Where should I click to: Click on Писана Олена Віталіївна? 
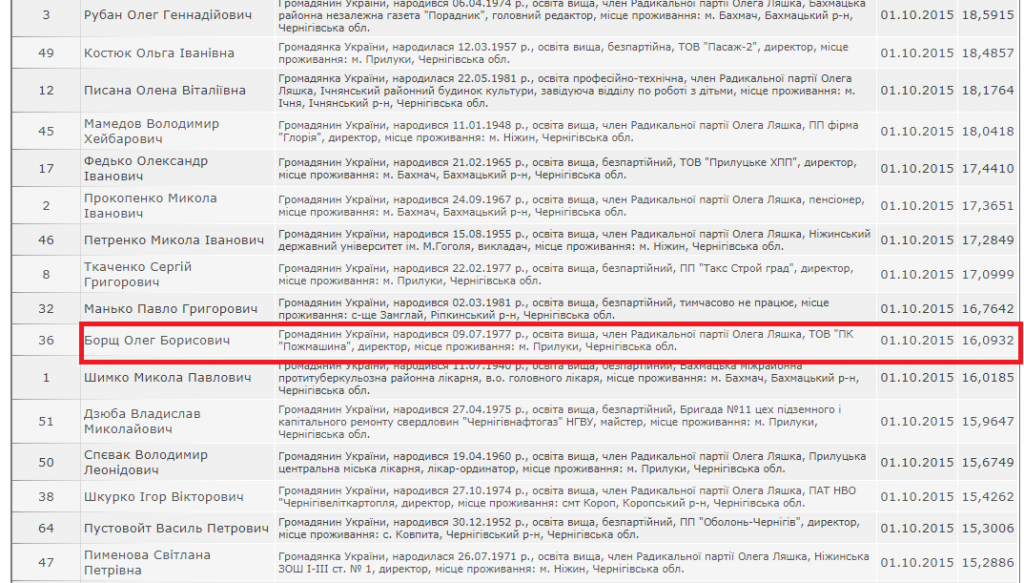pos(165,90)
